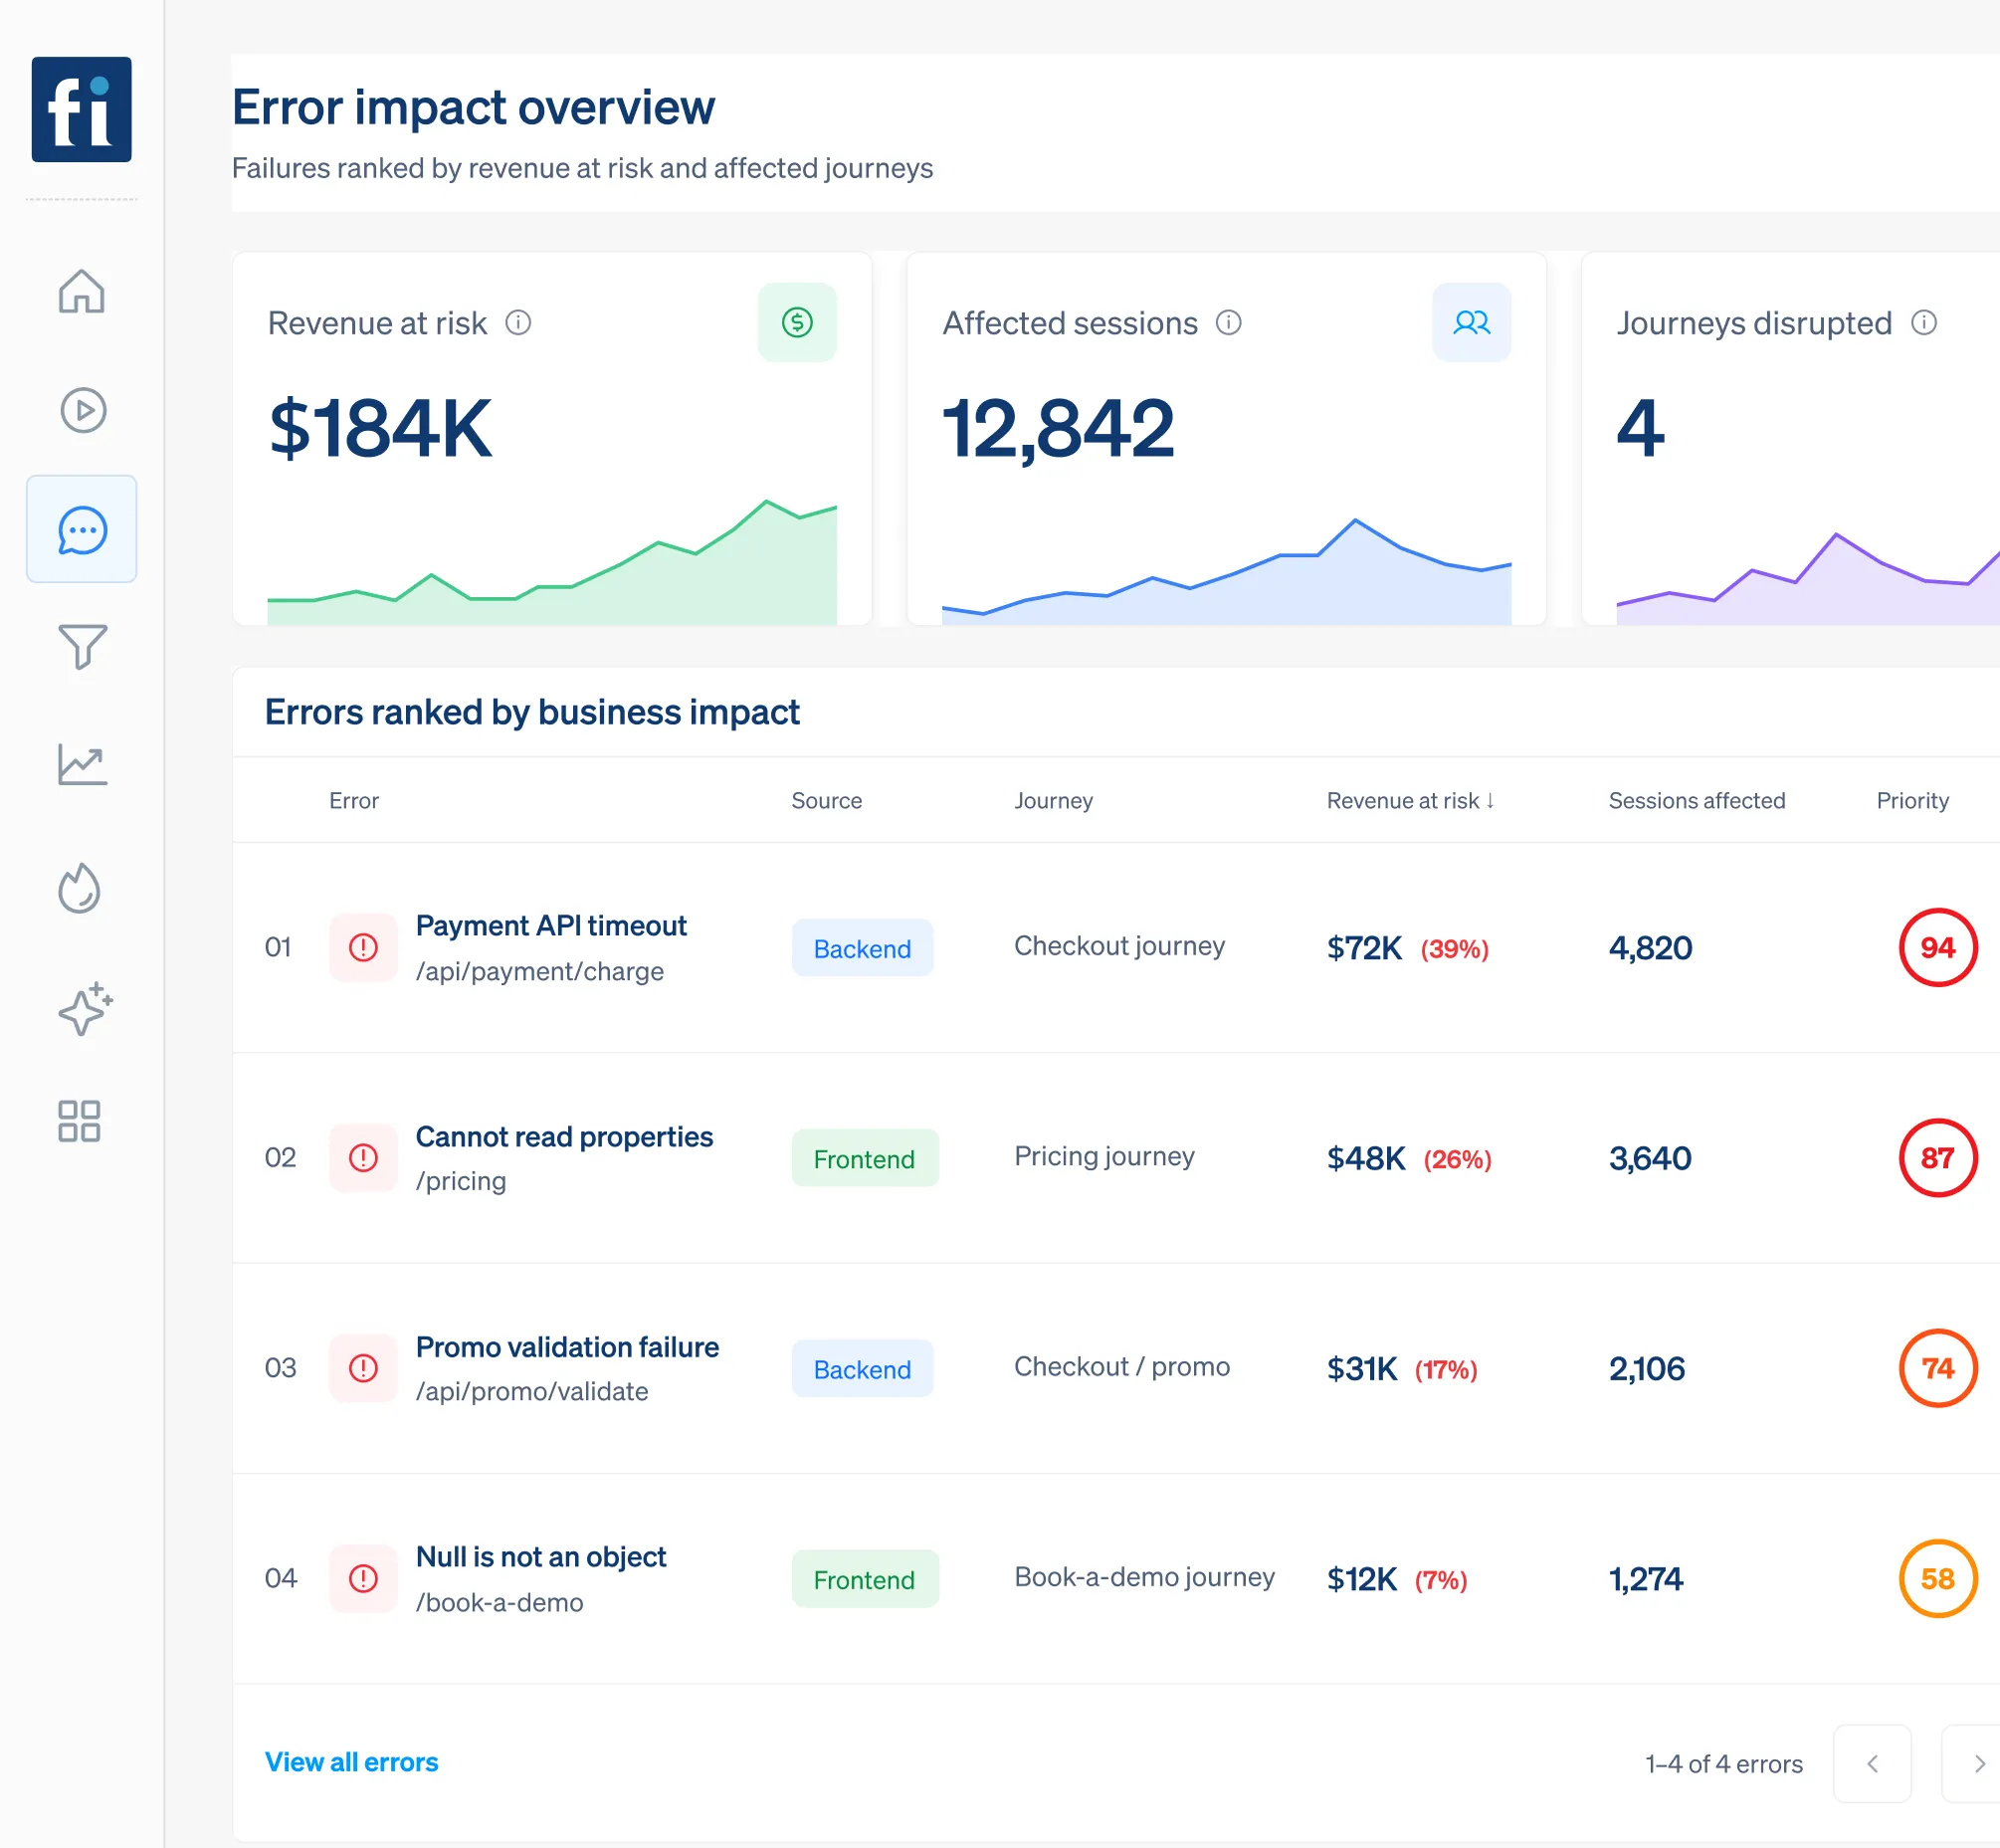
Task: Click $12K revenue value
Action: click(x=1361, y=1579)
